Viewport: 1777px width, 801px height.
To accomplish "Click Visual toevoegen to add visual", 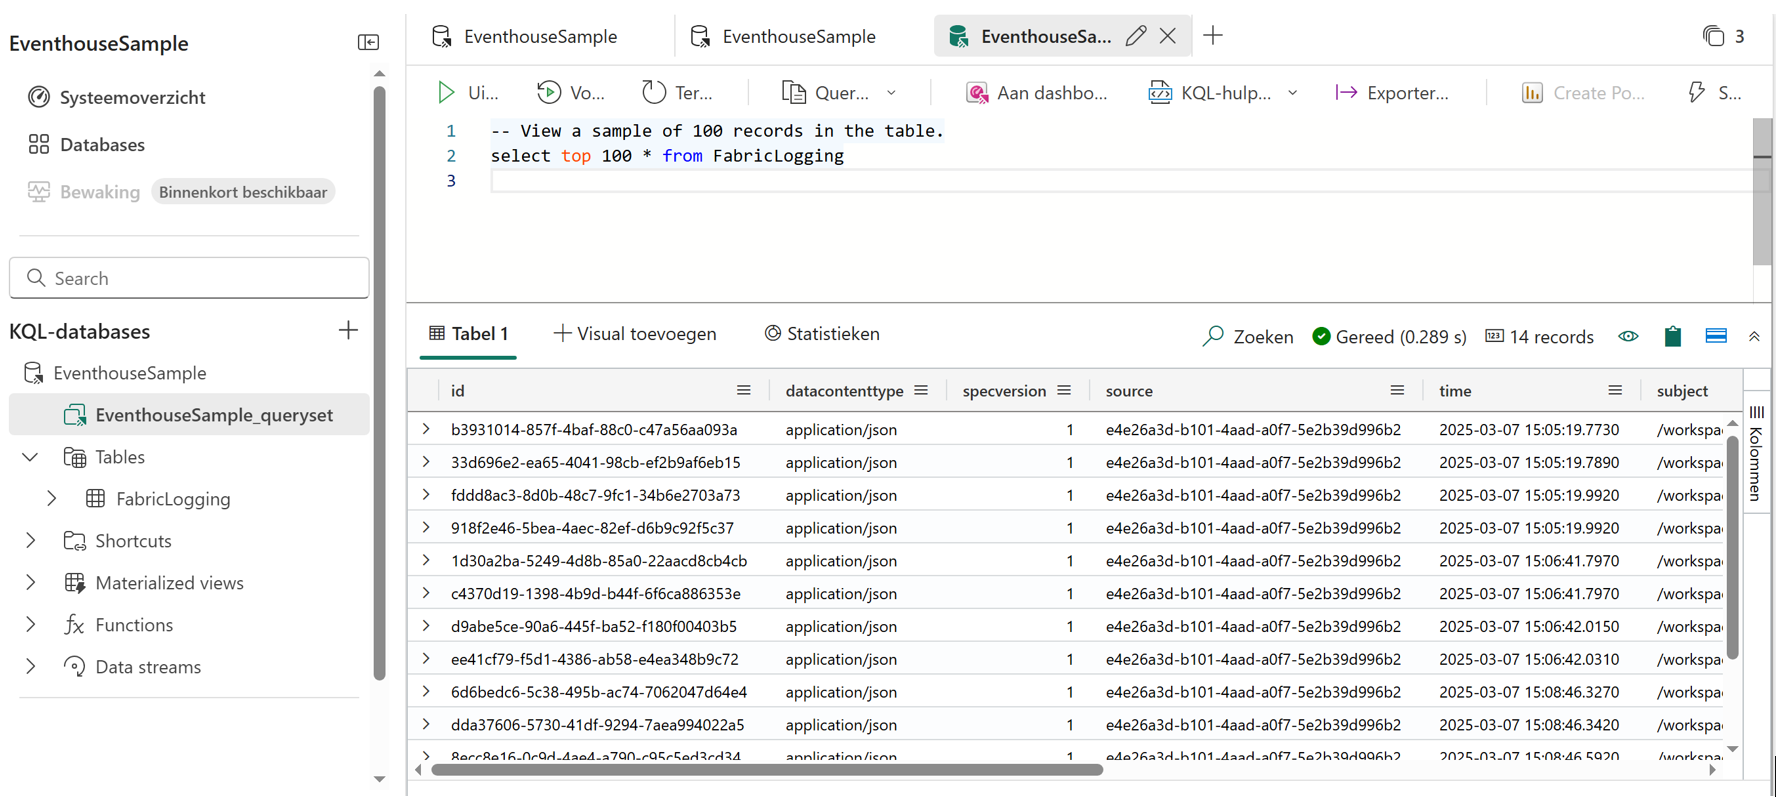I will (635, 334).
